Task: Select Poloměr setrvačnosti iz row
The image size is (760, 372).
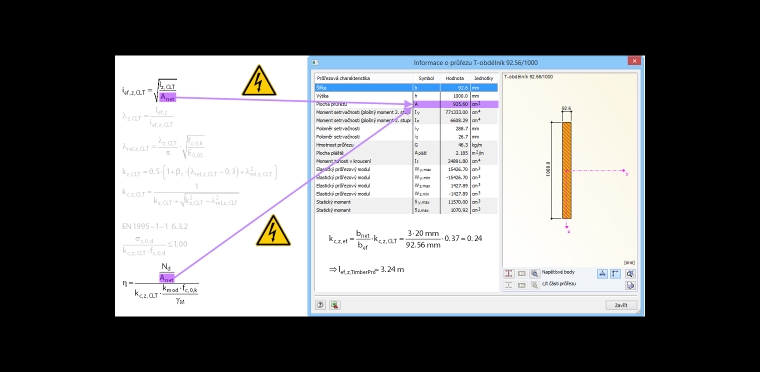Action: 406,137
